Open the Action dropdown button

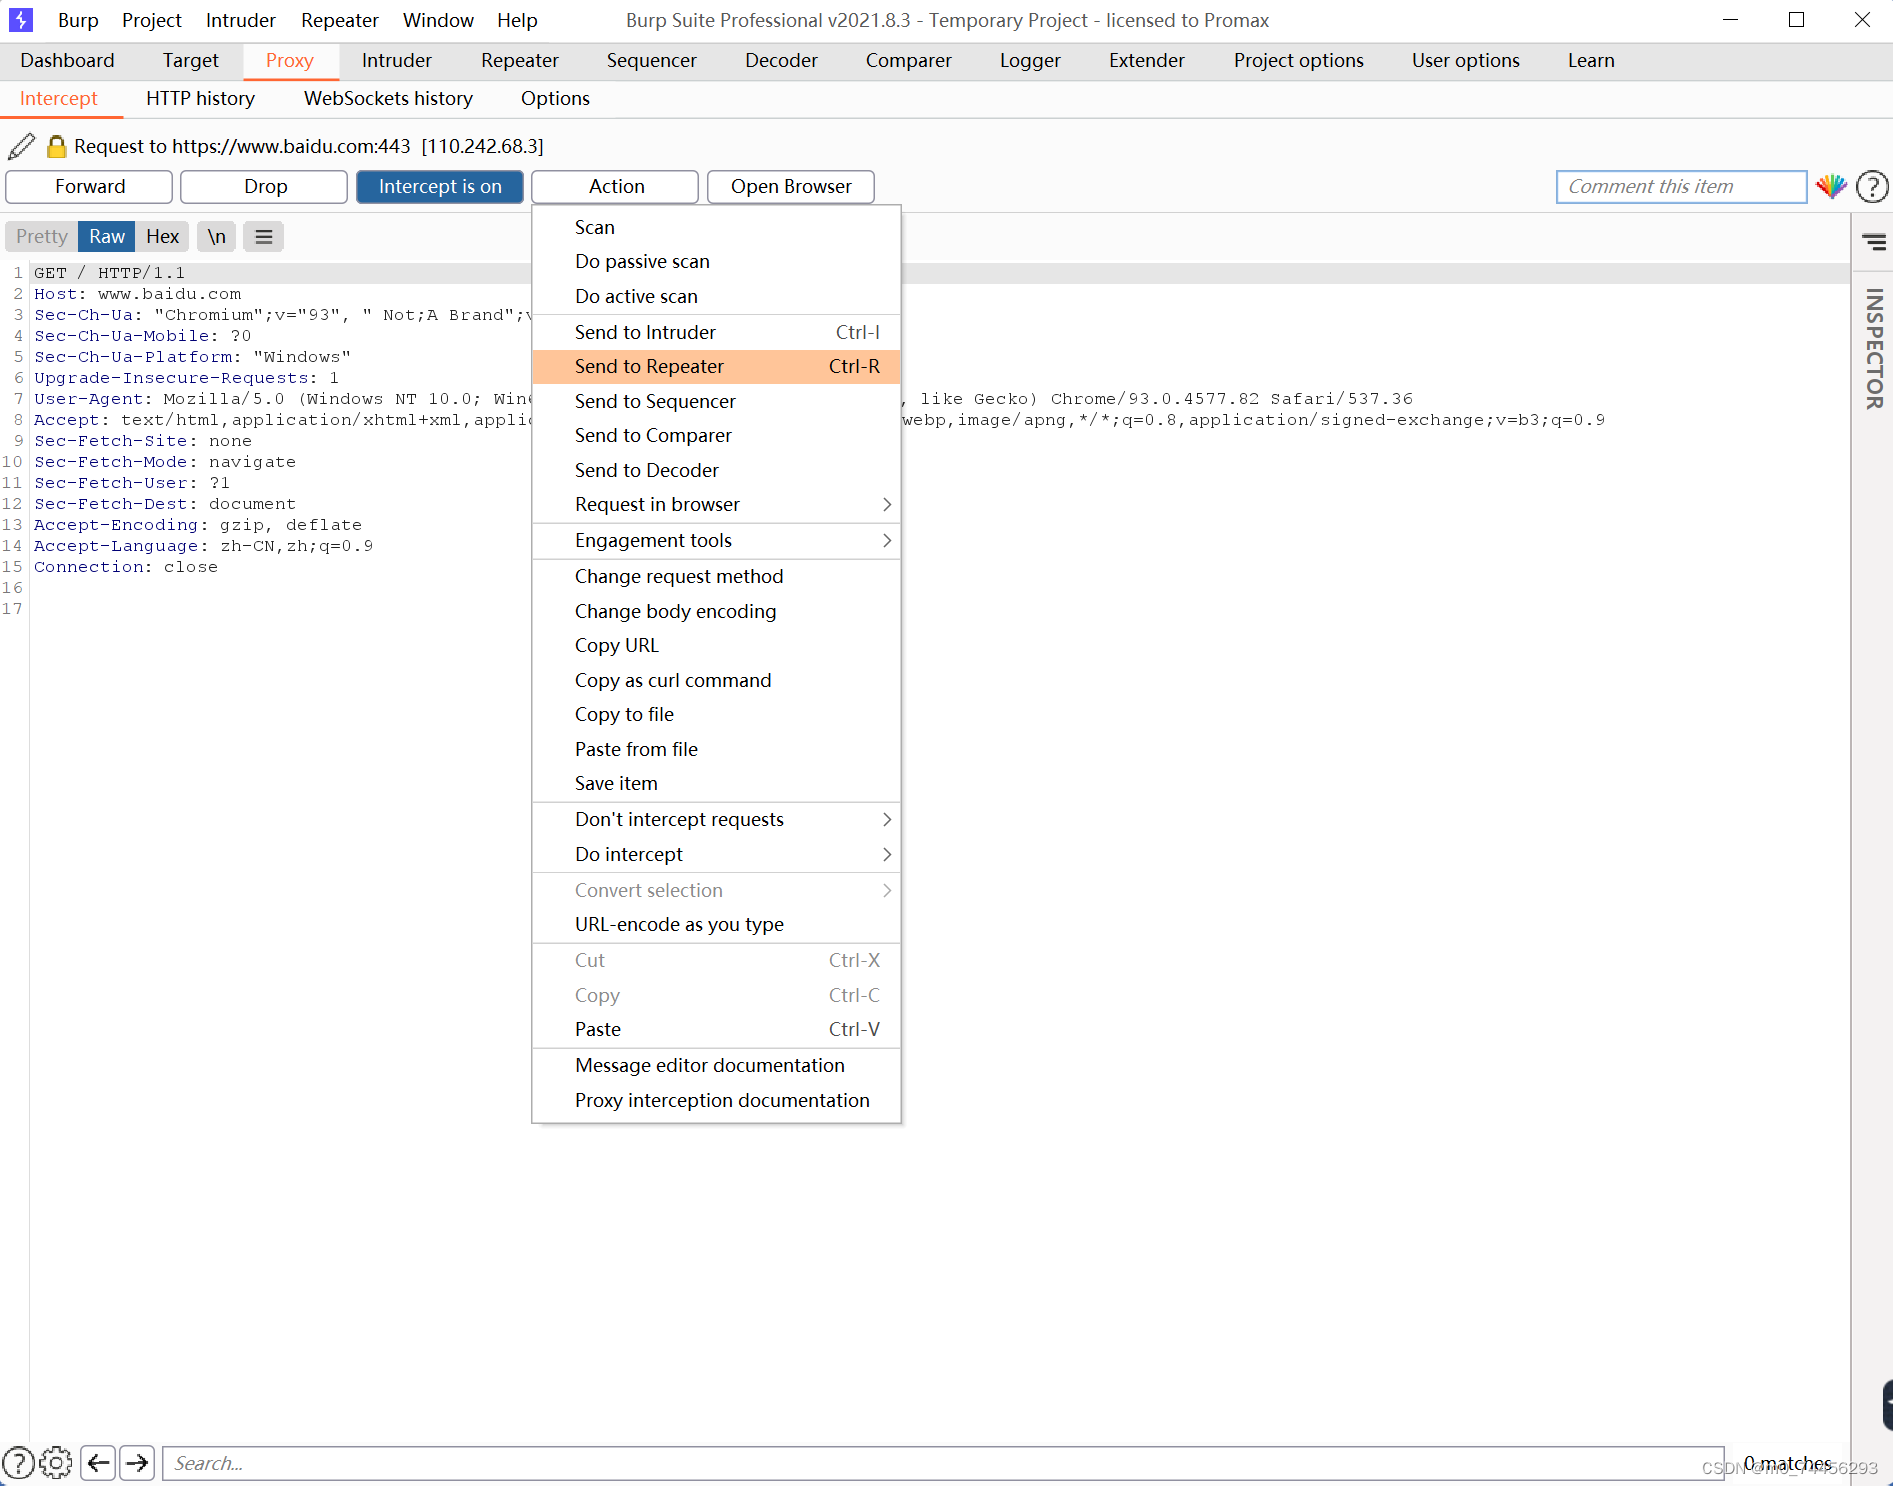[x=615, y=187]
